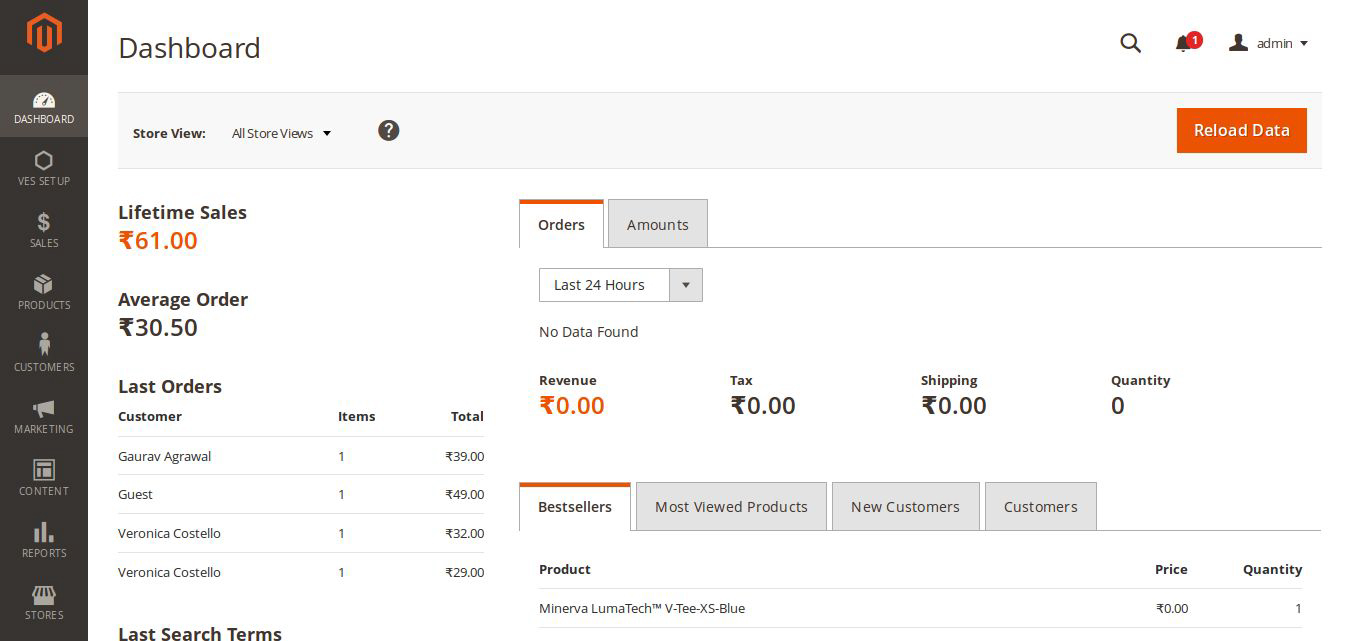Open the Marketing megaphone menu
The image size is (1352, 641).
44,415
